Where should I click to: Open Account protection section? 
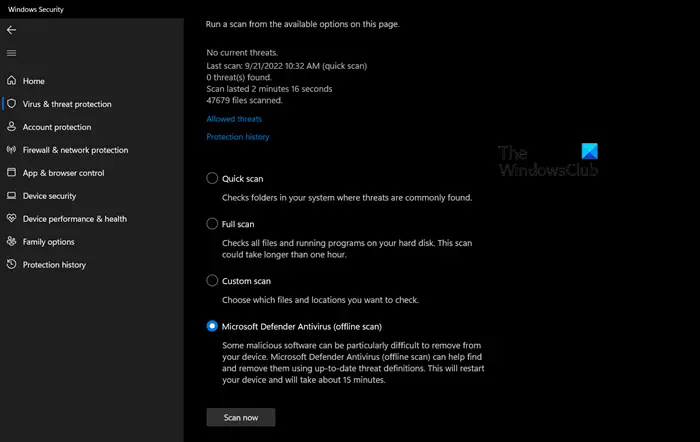(57, 127)
